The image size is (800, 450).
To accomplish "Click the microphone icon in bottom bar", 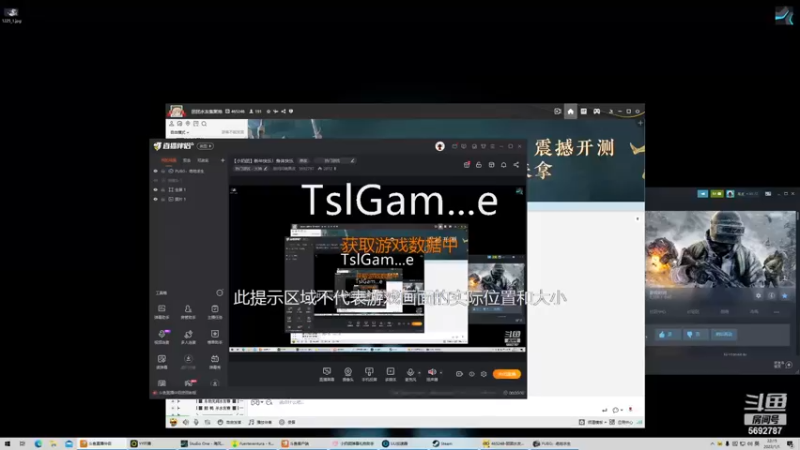I will (x=410, y=373).
